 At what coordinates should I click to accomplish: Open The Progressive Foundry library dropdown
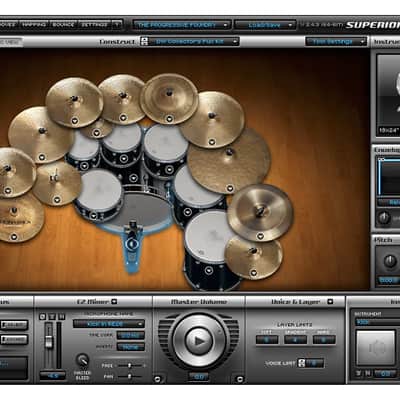point(181,25)
